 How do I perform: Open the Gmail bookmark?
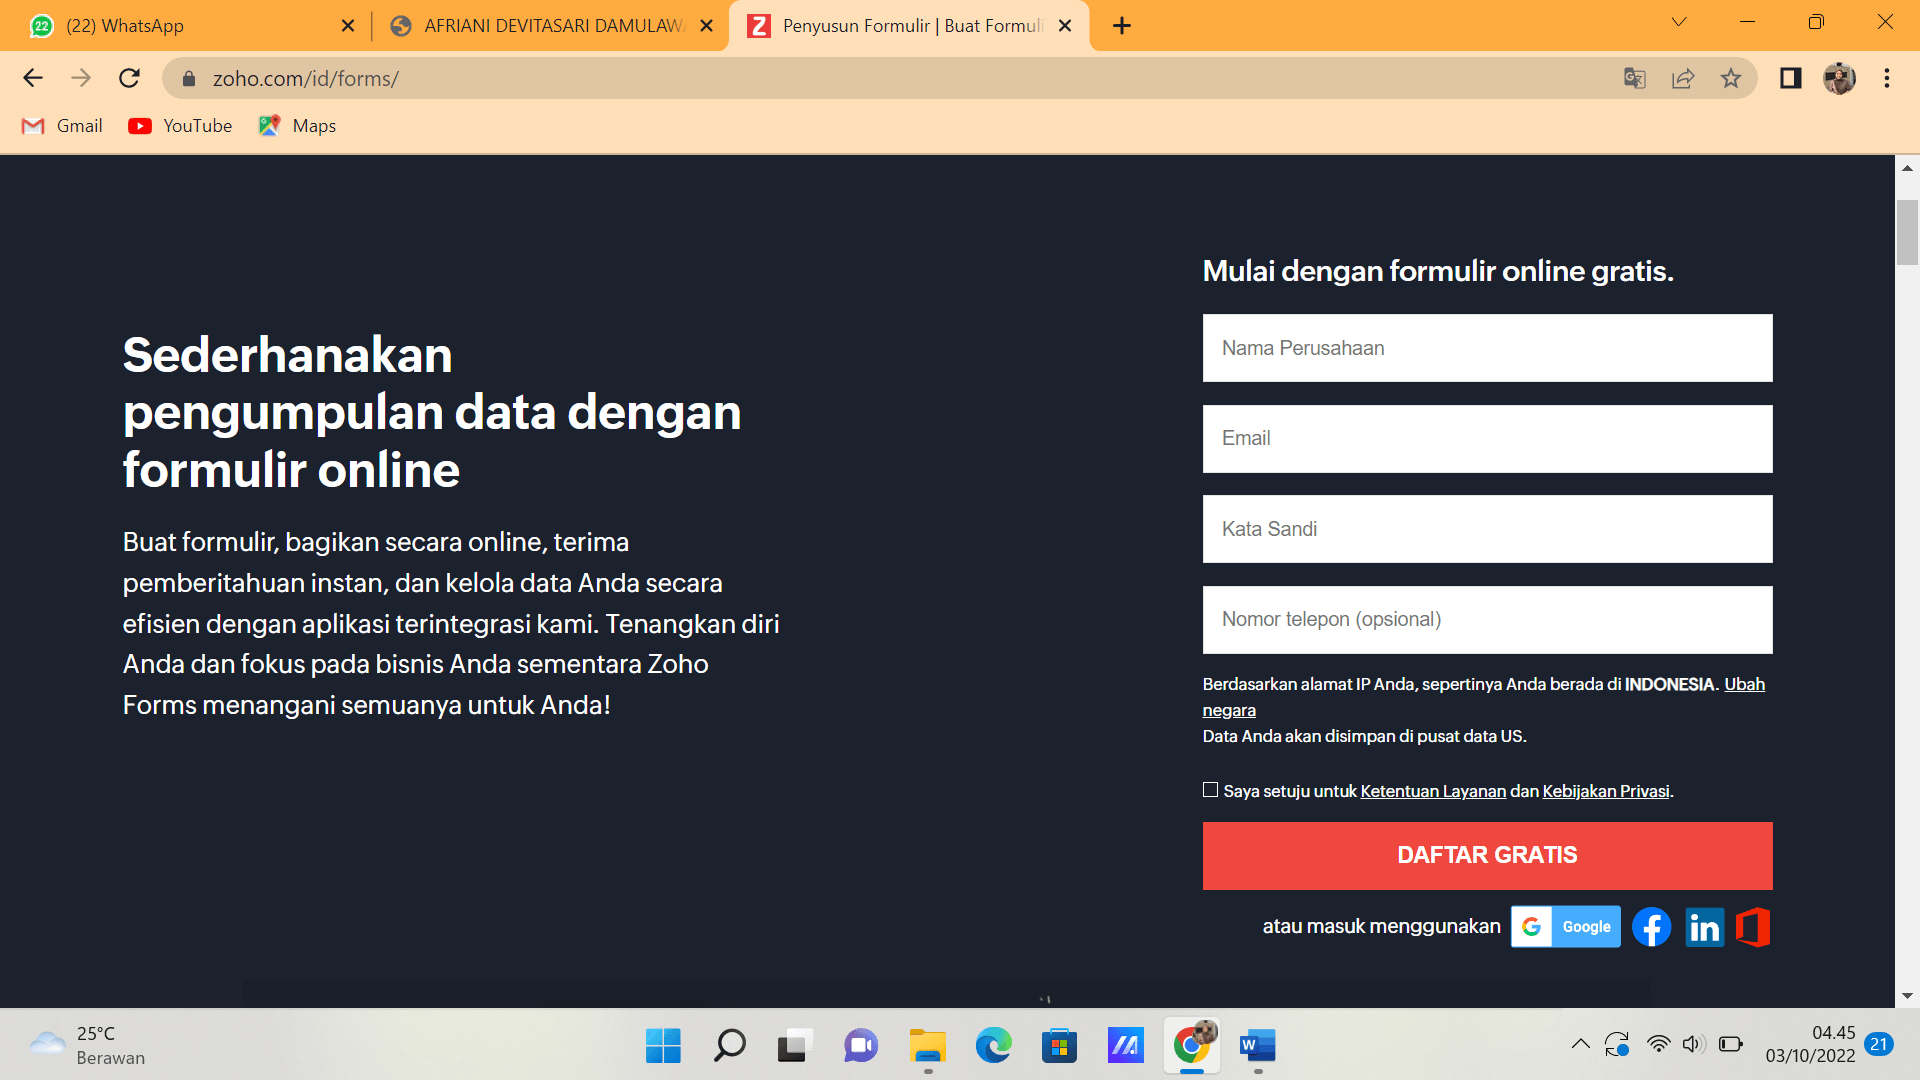pos(62,126)
